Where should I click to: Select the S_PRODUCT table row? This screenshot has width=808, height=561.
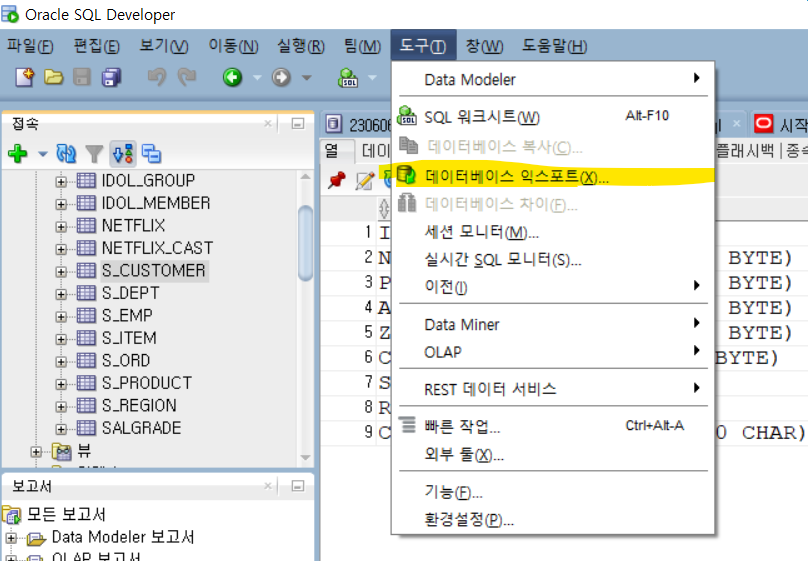tap(147, 383)
